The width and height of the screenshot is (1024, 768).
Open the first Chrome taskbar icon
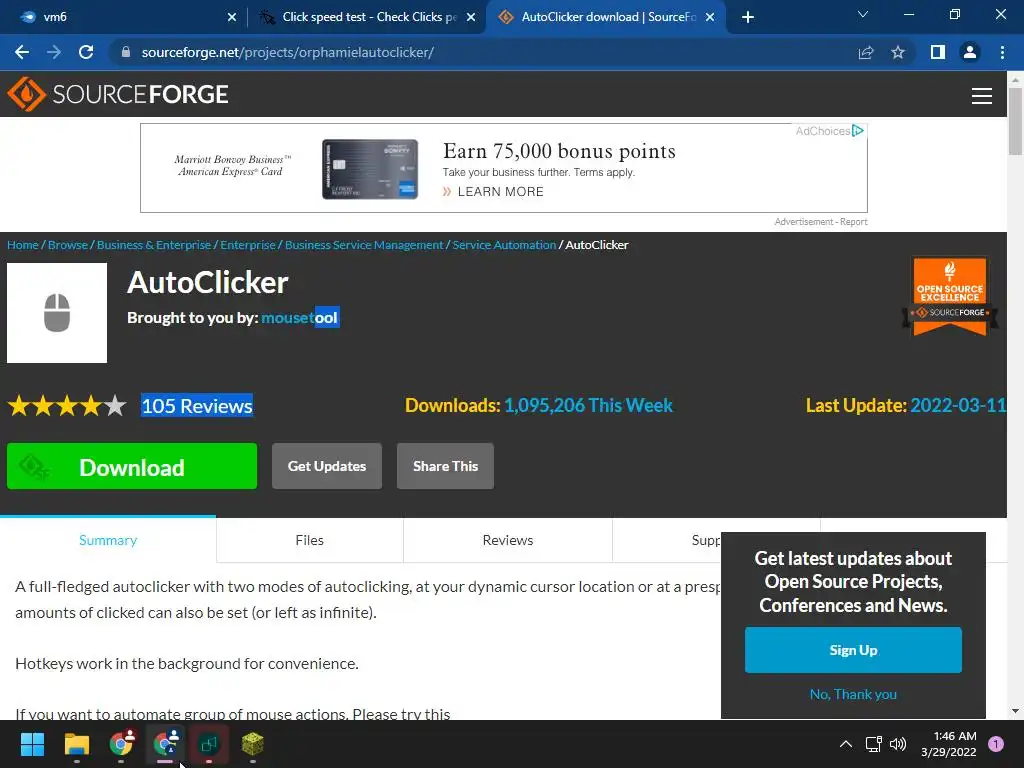(x=121, y=744)
